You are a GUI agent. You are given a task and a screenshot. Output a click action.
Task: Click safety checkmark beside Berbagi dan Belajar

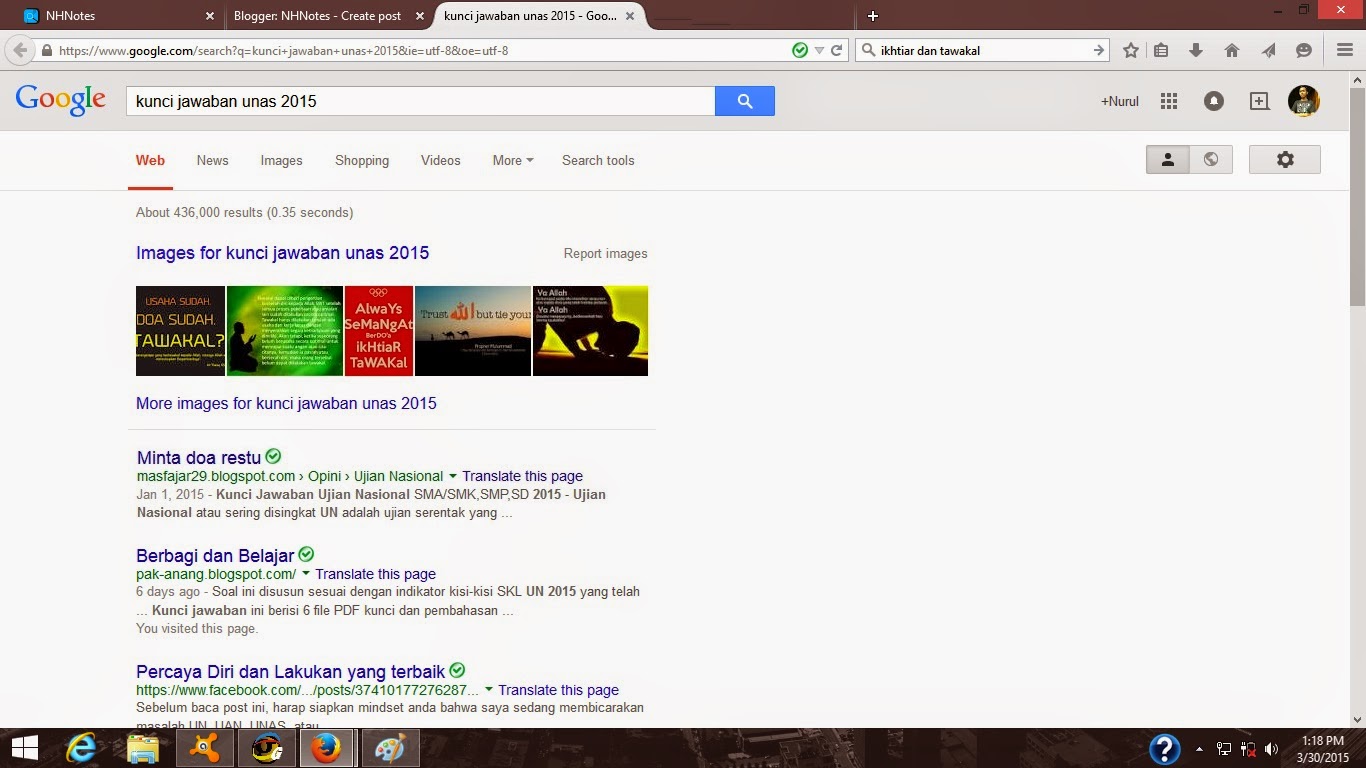click(306, 554)
